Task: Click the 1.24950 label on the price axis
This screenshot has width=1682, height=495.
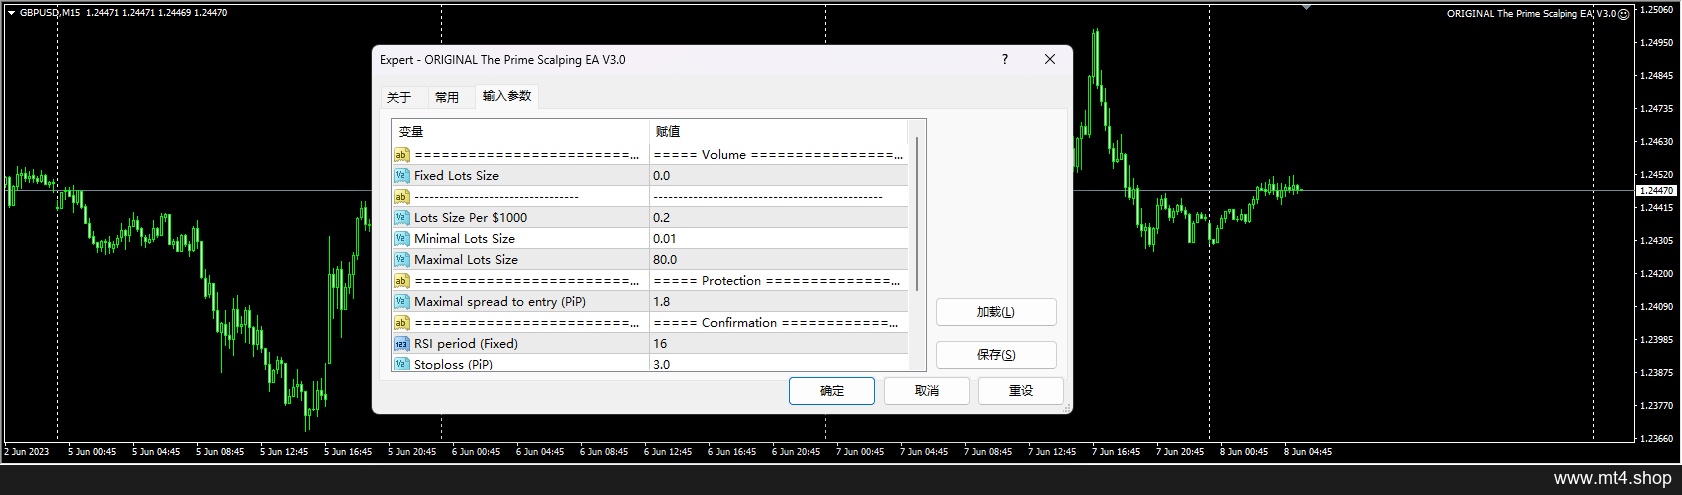Action: click(1657, 43)
